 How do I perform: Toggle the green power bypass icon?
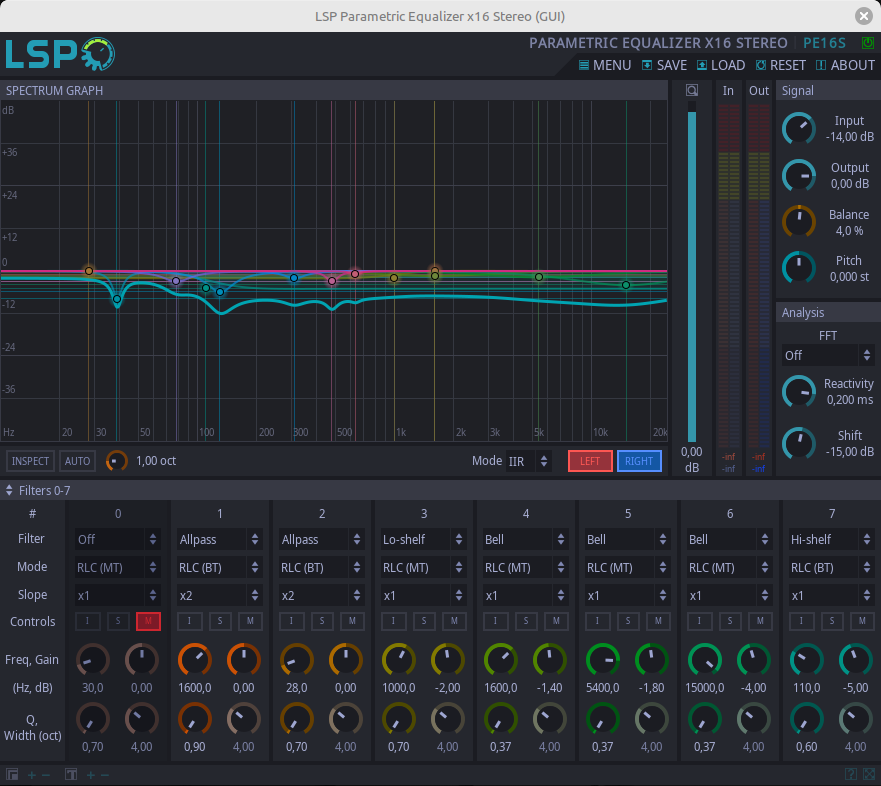pyautogui.click(x=868, y=43)
